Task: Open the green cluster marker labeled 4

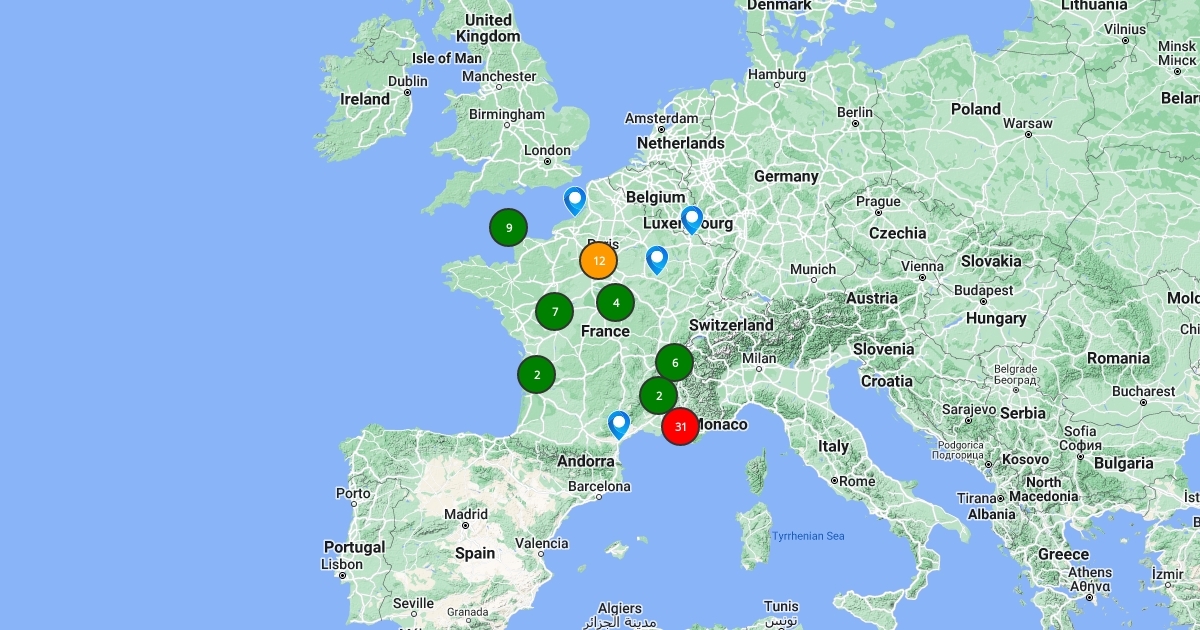Action: click(615, 302)
